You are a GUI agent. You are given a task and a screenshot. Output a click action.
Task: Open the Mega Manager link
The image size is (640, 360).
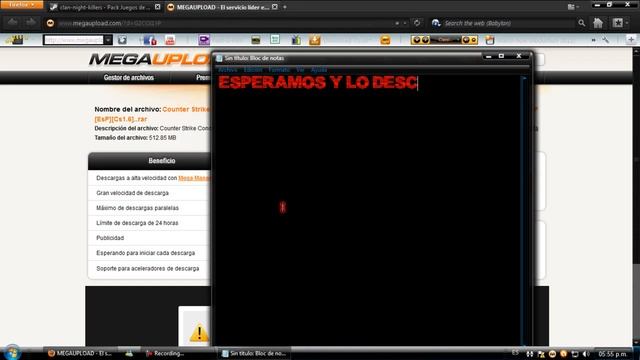pos(194,178)
